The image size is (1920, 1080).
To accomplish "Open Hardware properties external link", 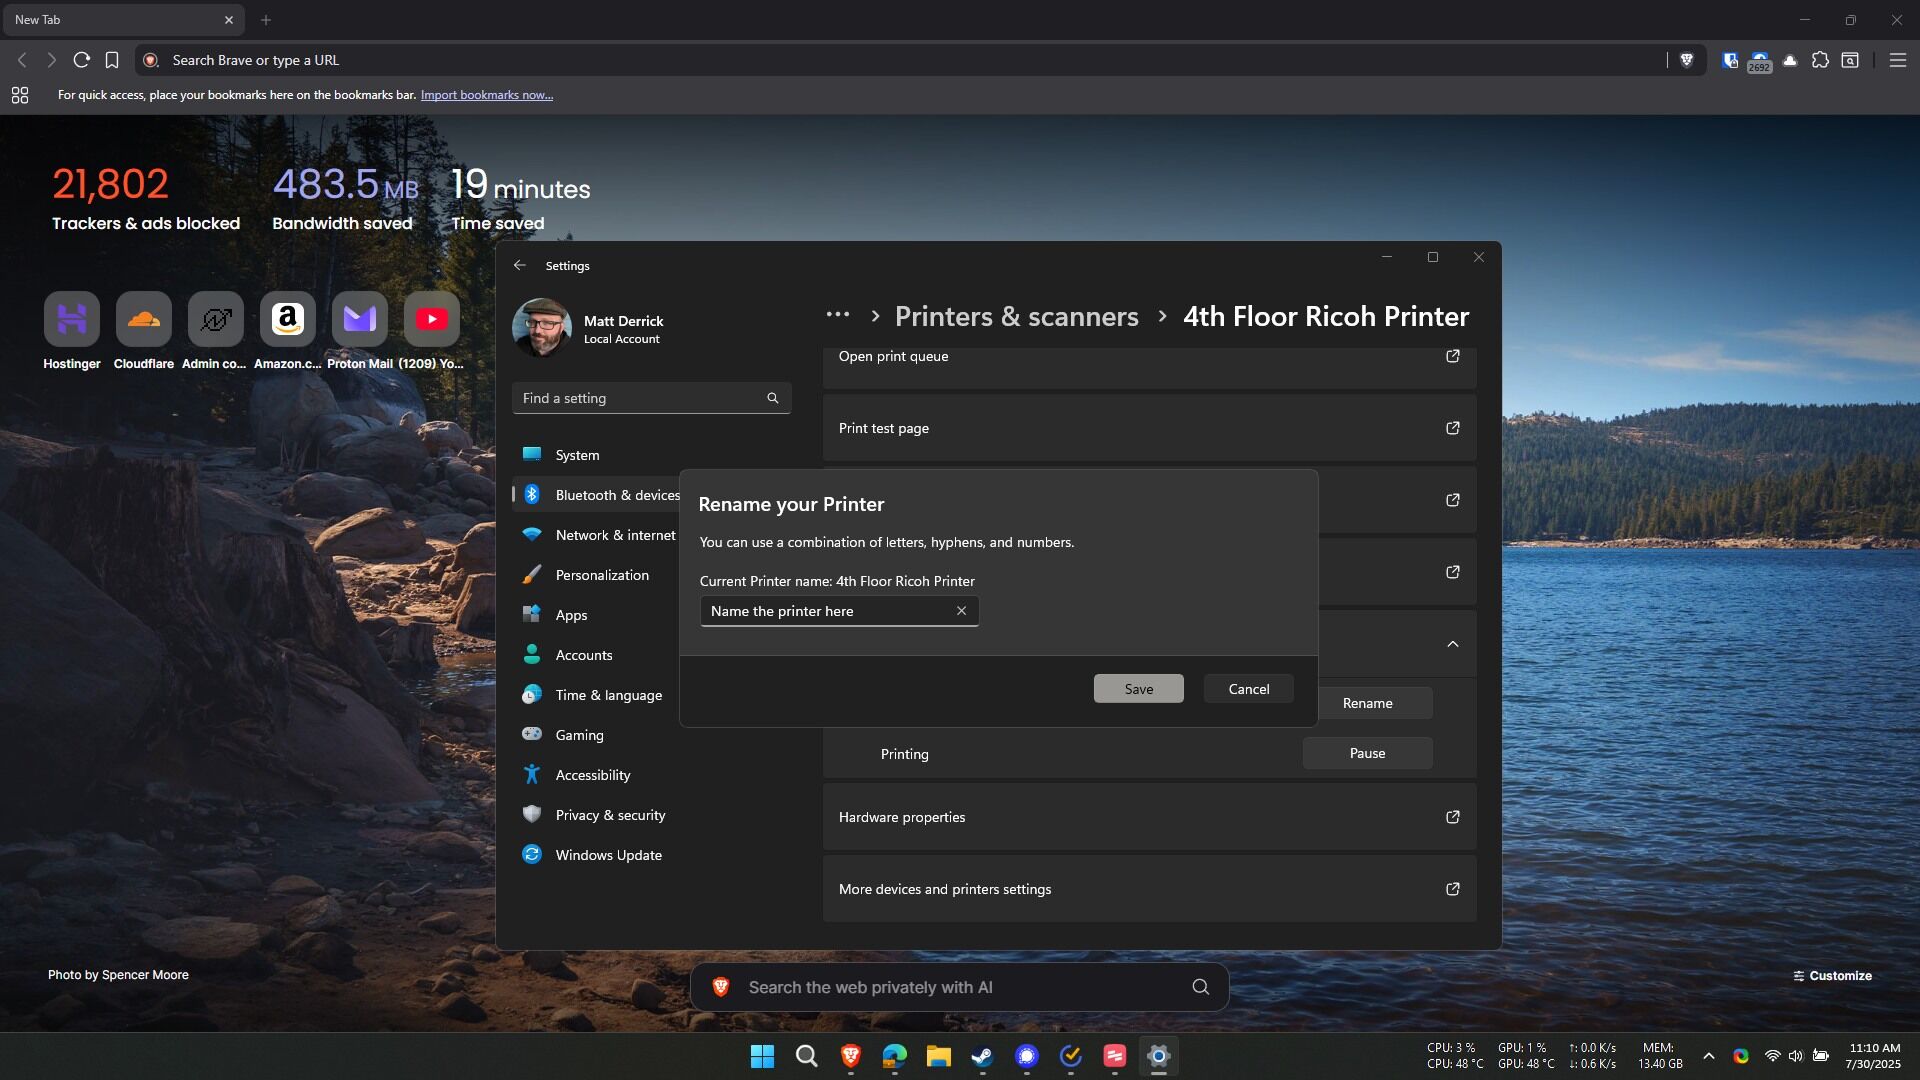I will 1452,817.
